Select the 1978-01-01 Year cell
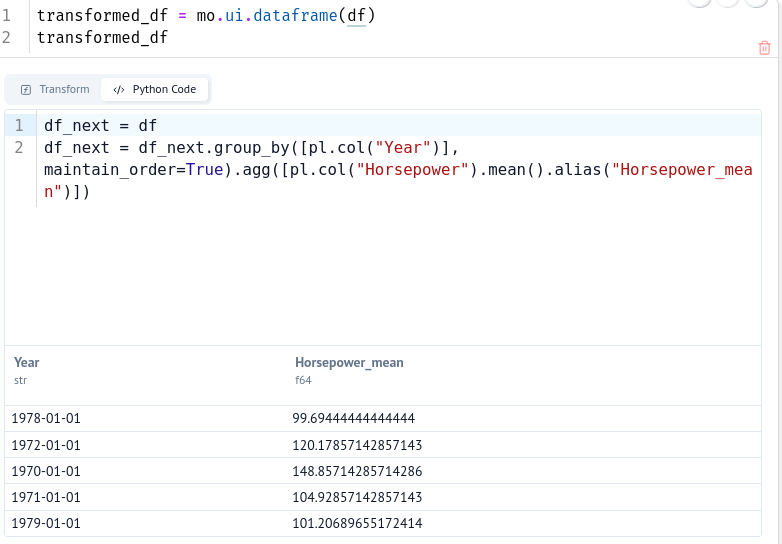This screenshot has height=544, width=782. tap(46, 418)
